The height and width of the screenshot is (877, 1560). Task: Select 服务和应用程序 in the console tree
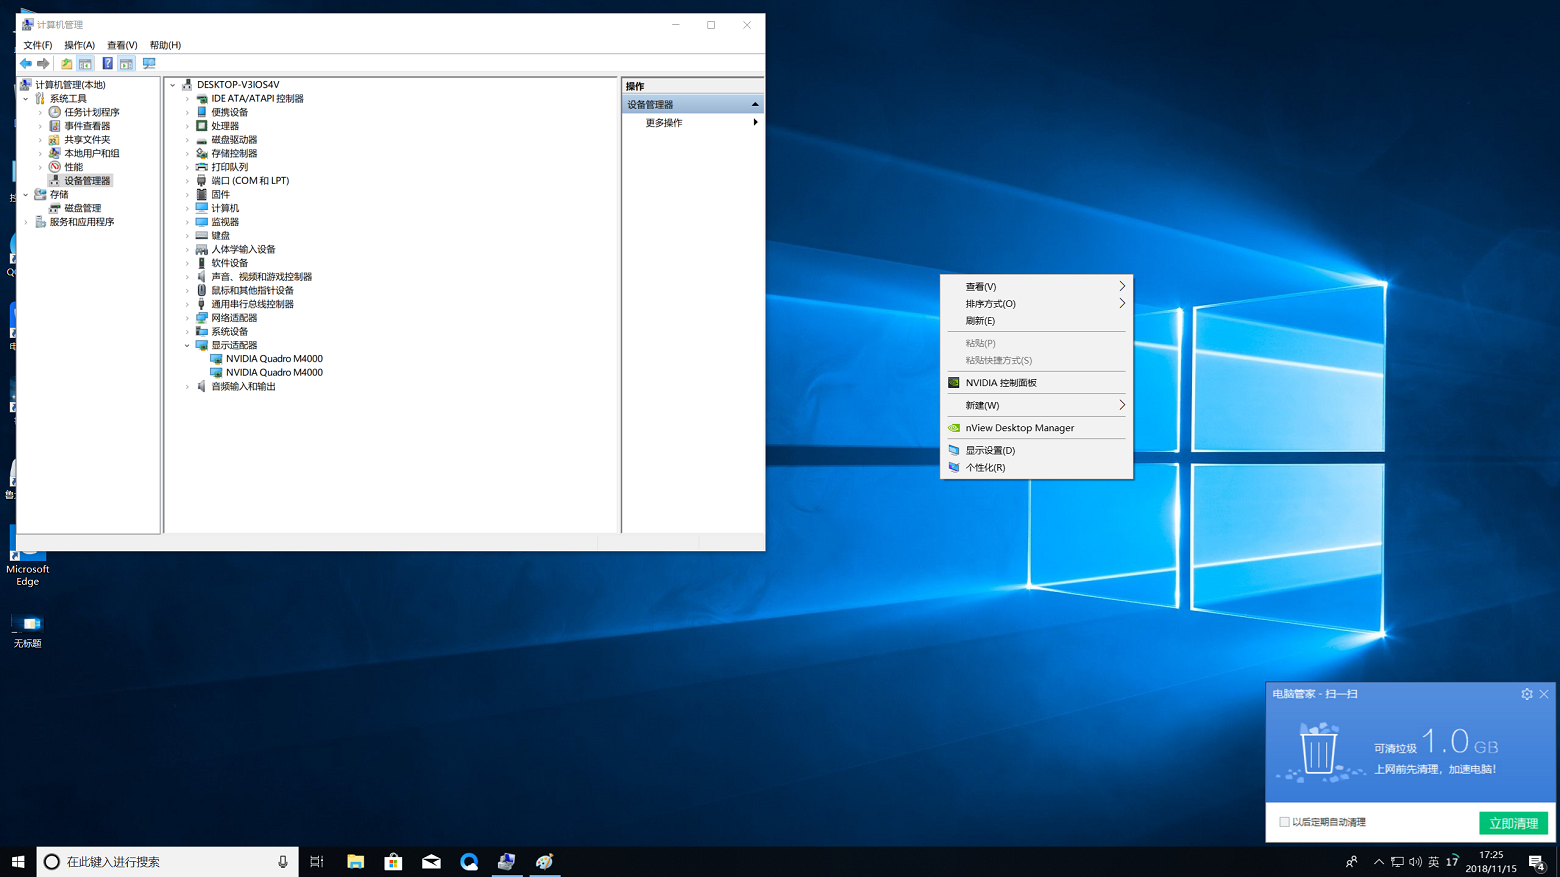[82, 222]
